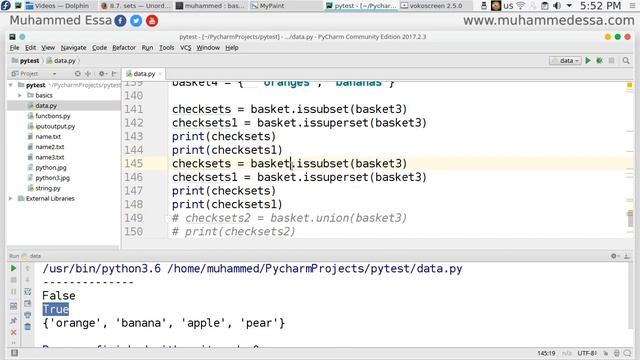Viewport: 640px width, 360px height.
Task: Visit www.muhammedessa.com link
Action: tap(549, 20)
